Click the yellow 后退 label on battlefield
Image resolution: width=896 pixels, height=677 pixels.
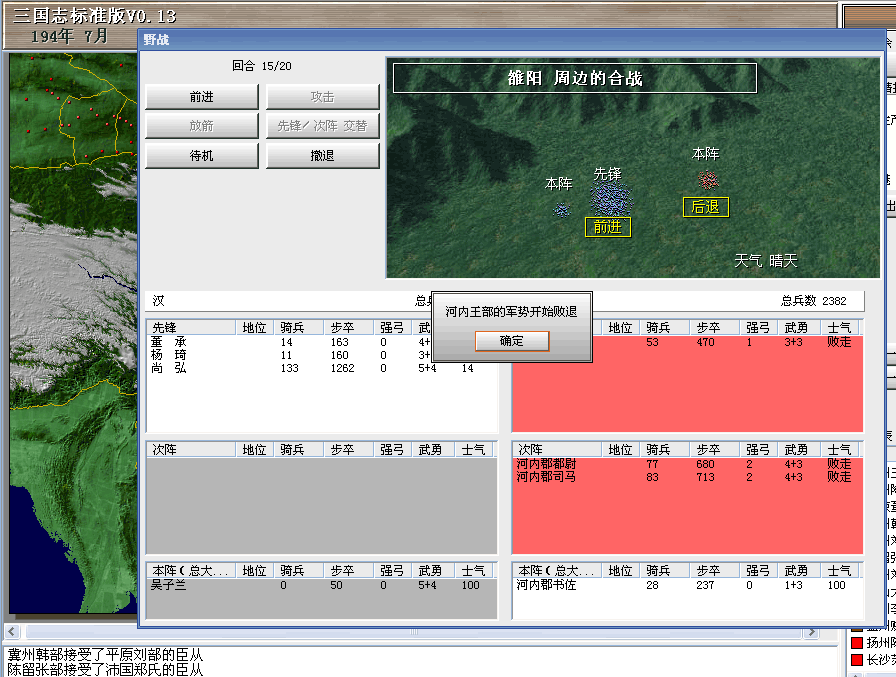click(705, 207)
